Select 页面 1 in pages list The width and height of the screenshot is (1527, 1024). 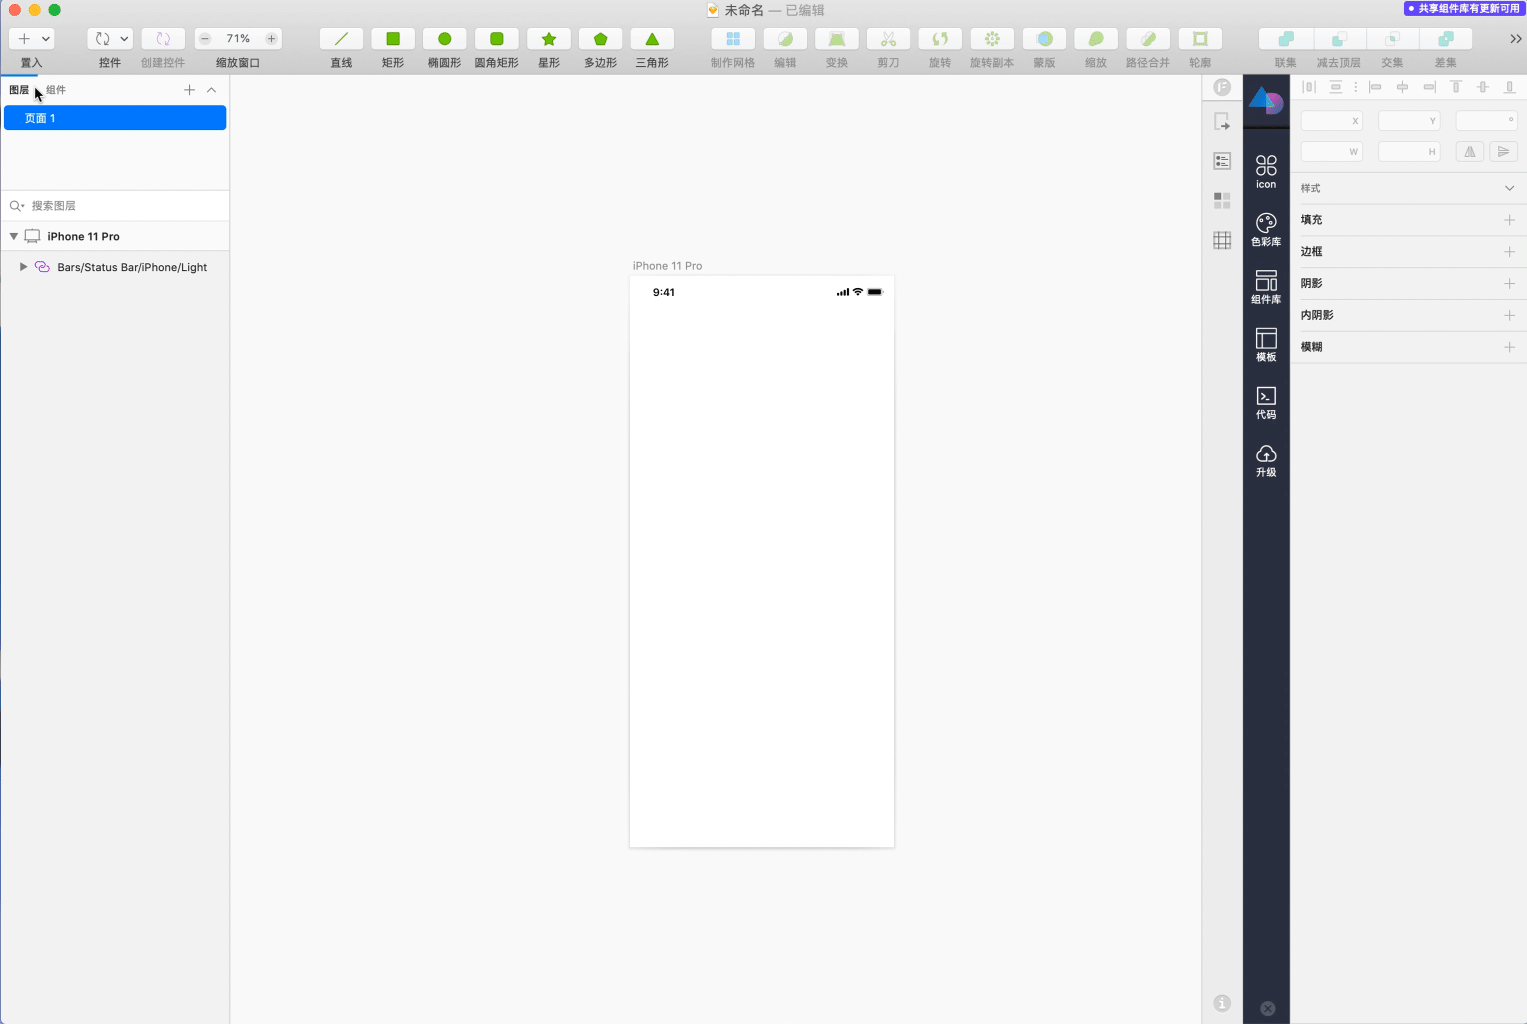(x=115, y=118)
